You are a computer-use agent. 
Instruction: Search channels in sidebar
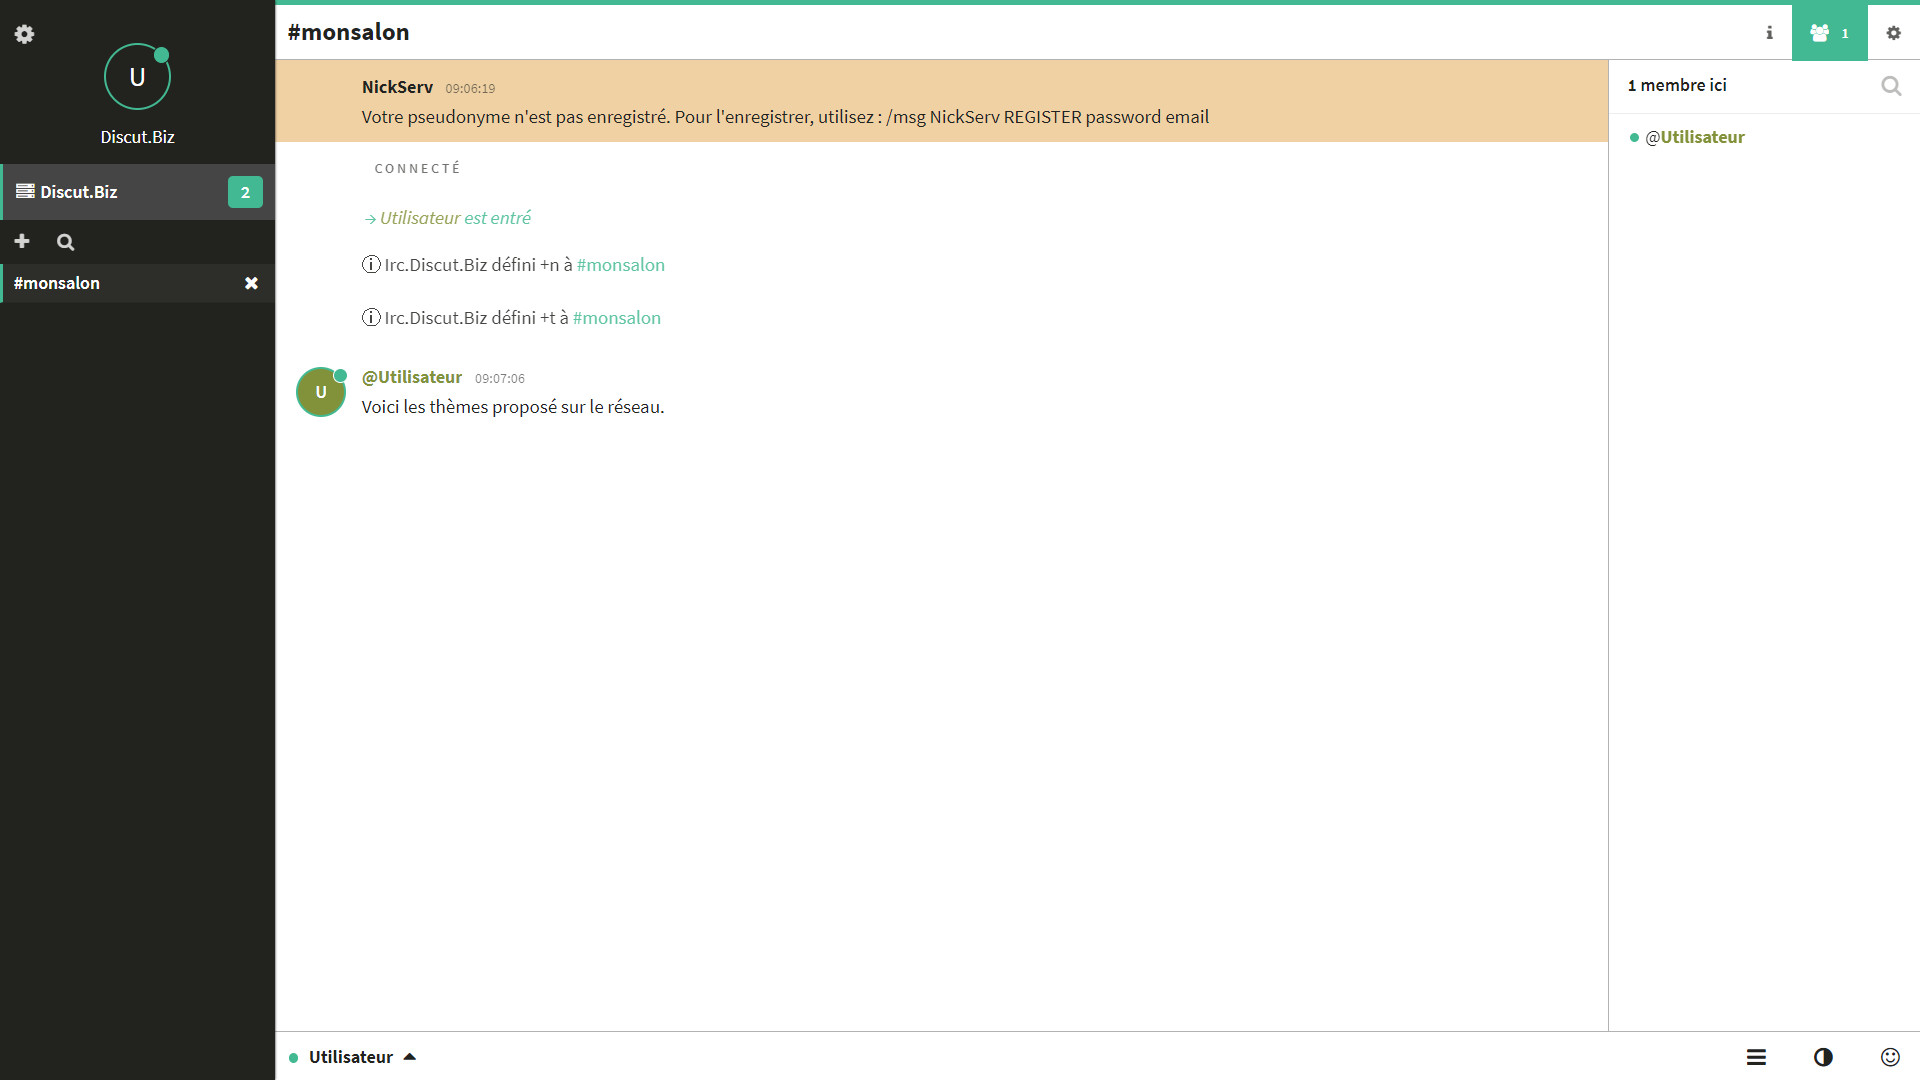[65, 242]
